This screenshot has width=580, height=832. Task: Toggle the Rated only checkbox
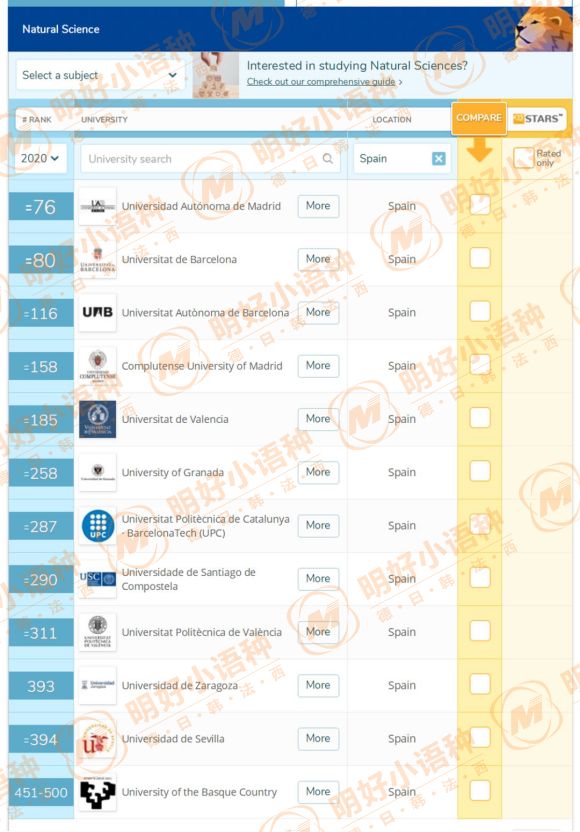pos(523,158)
